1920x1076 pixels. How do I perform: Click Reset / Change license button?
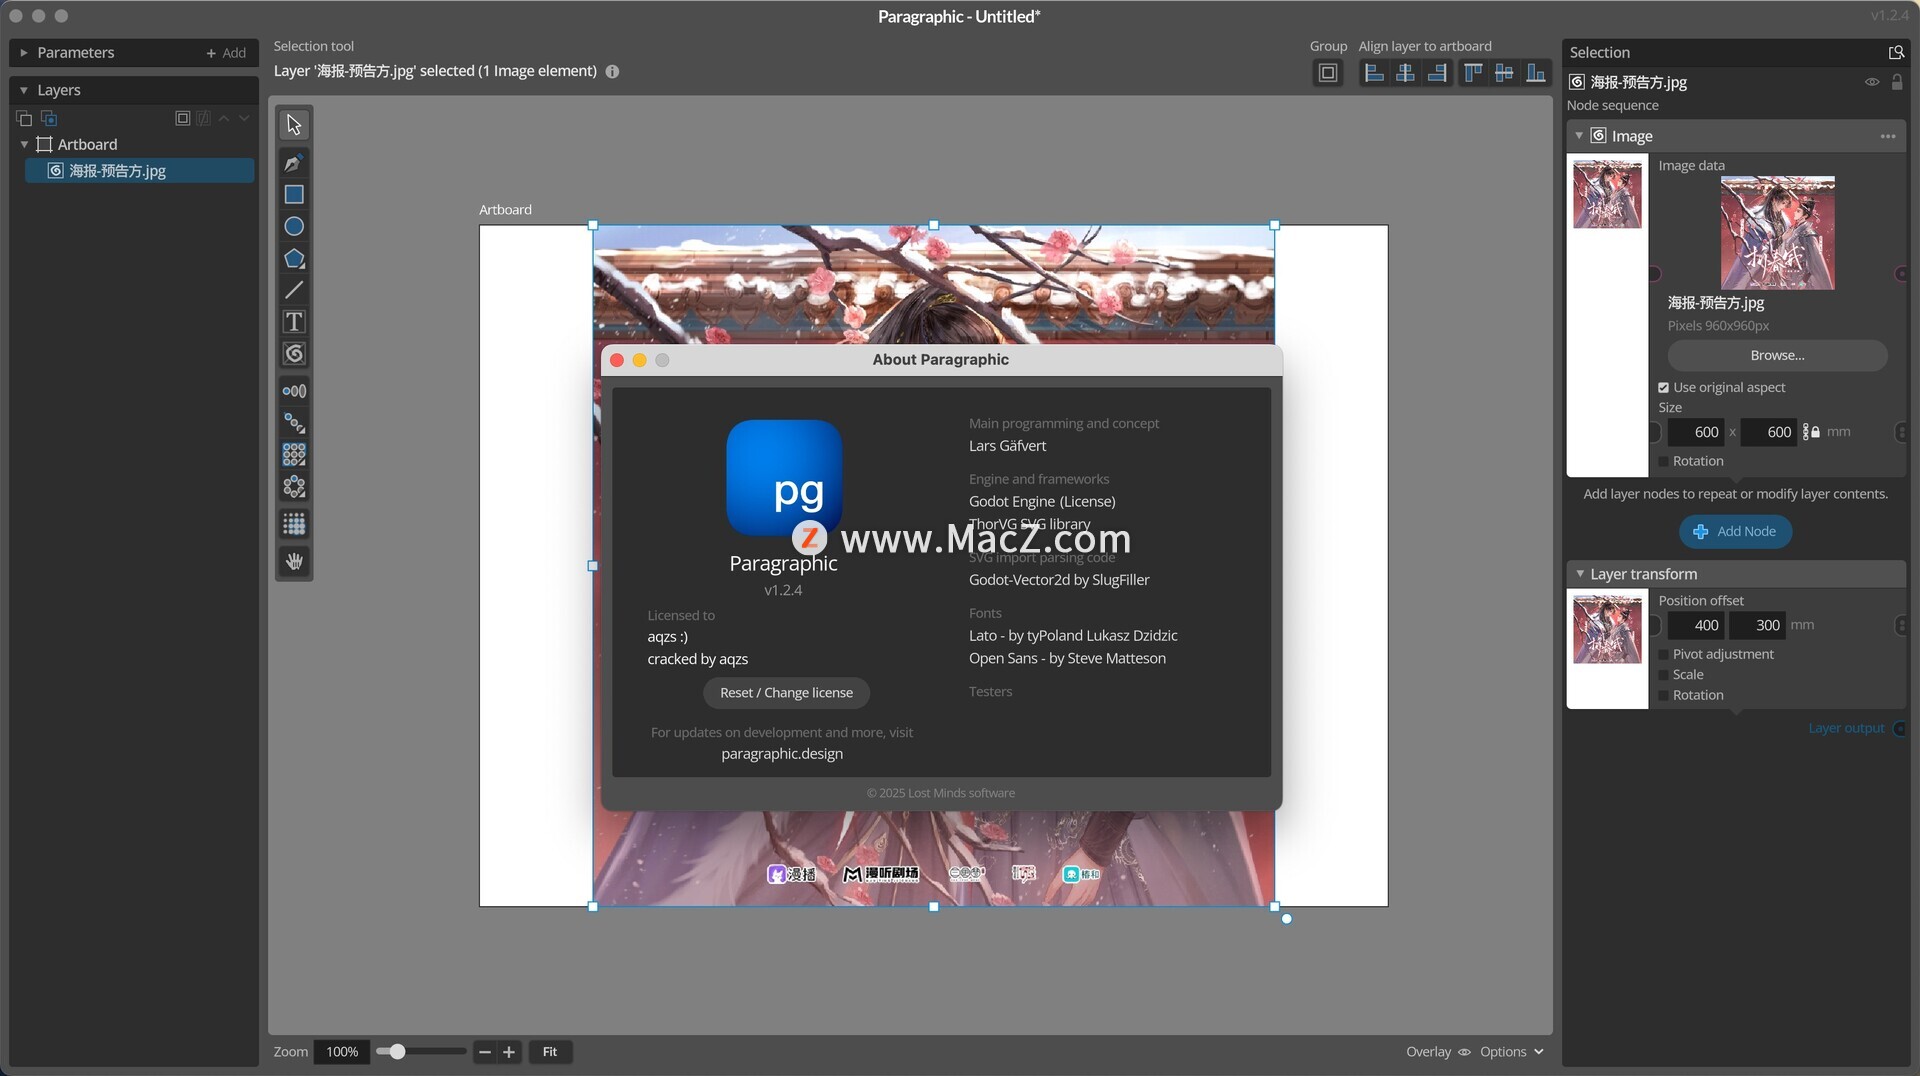click(x=786, y=693)
